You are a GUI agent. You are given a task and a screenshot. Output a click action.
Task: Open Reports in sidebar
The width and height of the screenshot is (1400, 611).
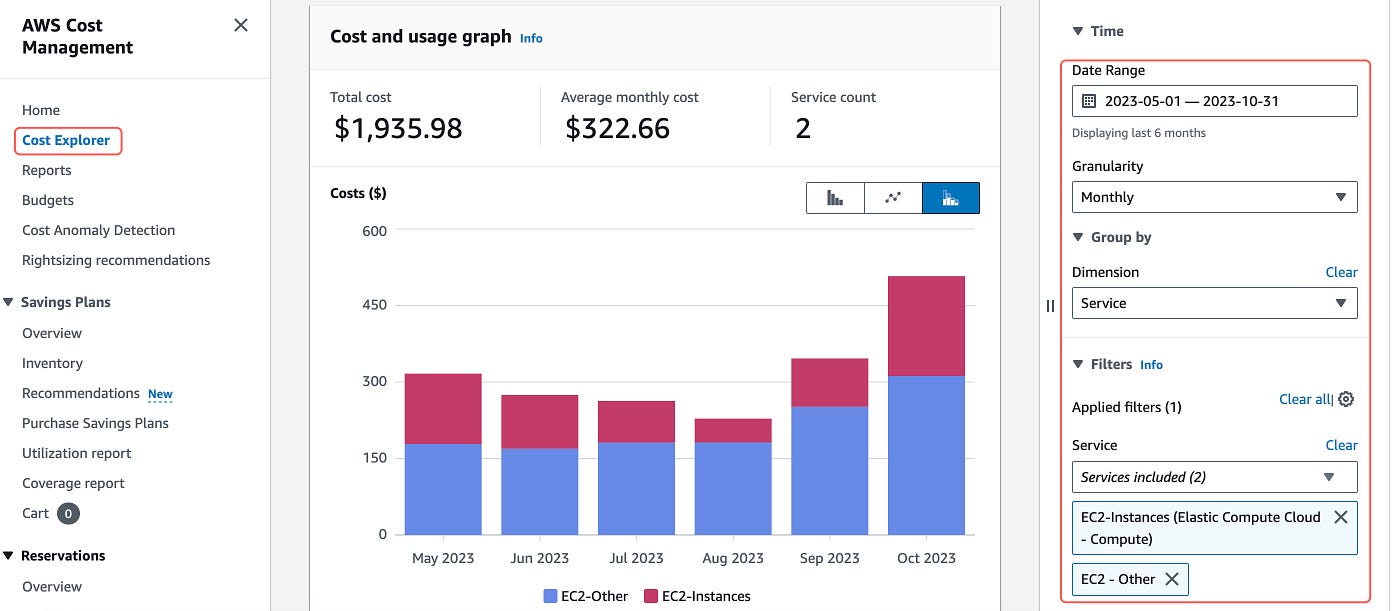47,170
